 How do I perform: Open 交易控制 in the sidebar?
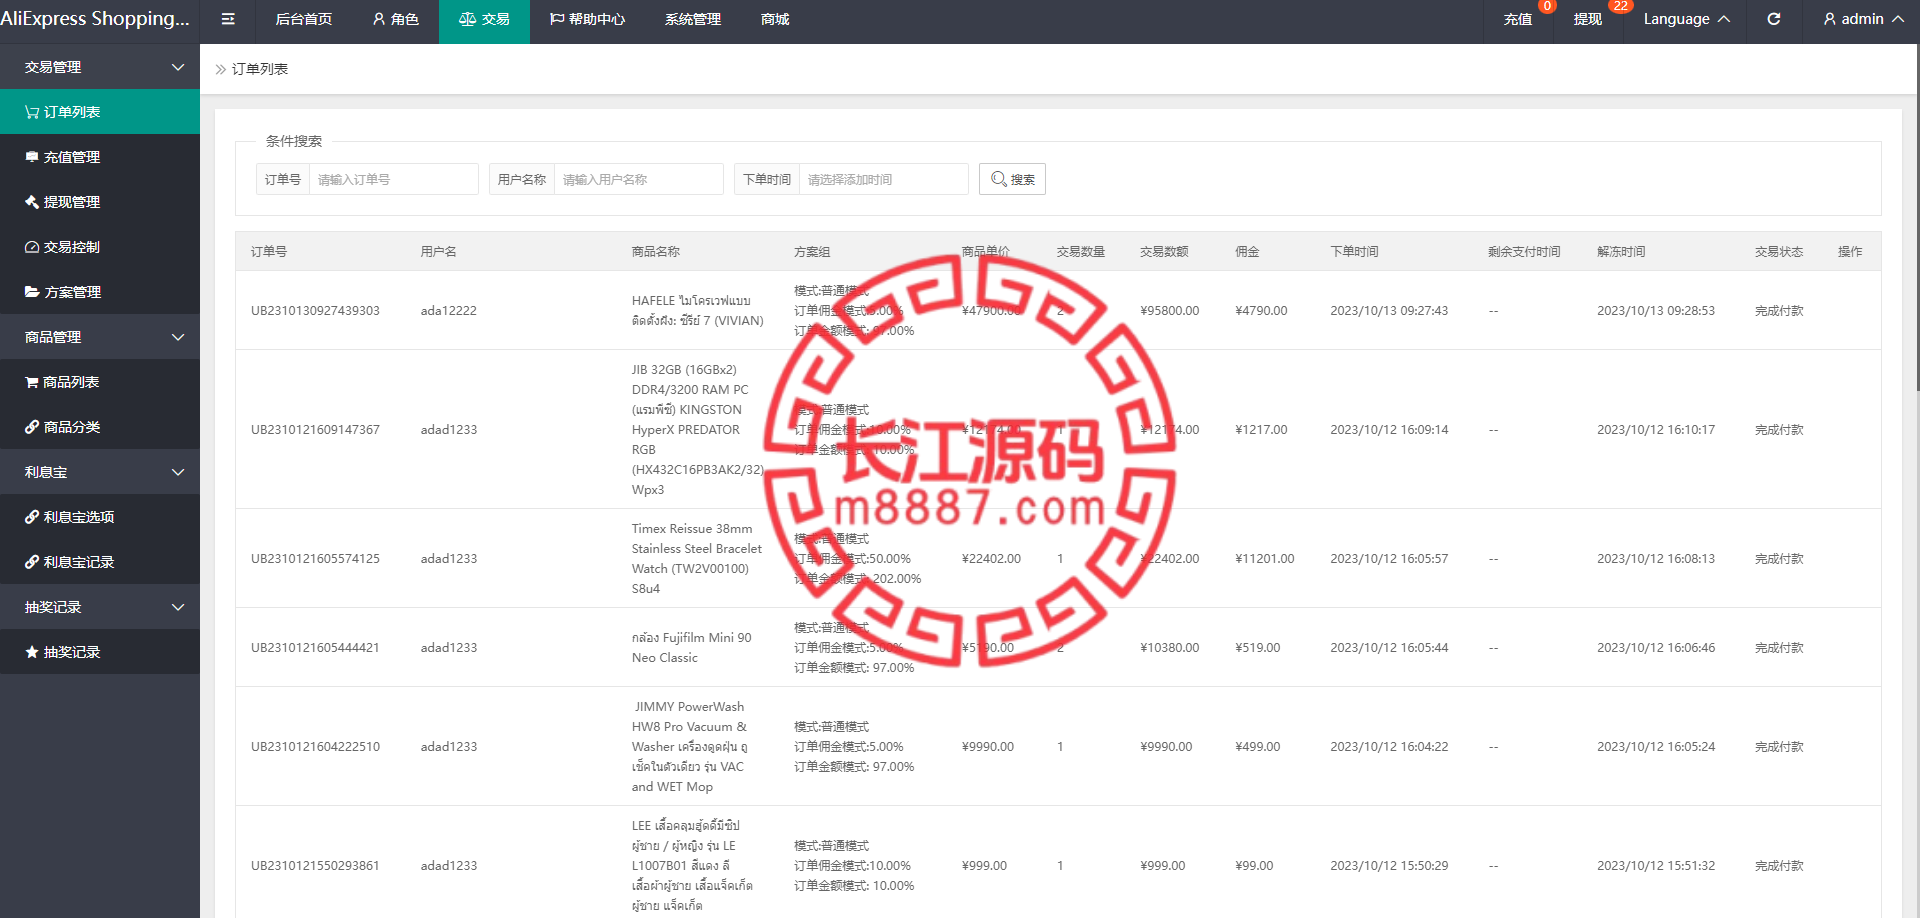click(100, 247)
